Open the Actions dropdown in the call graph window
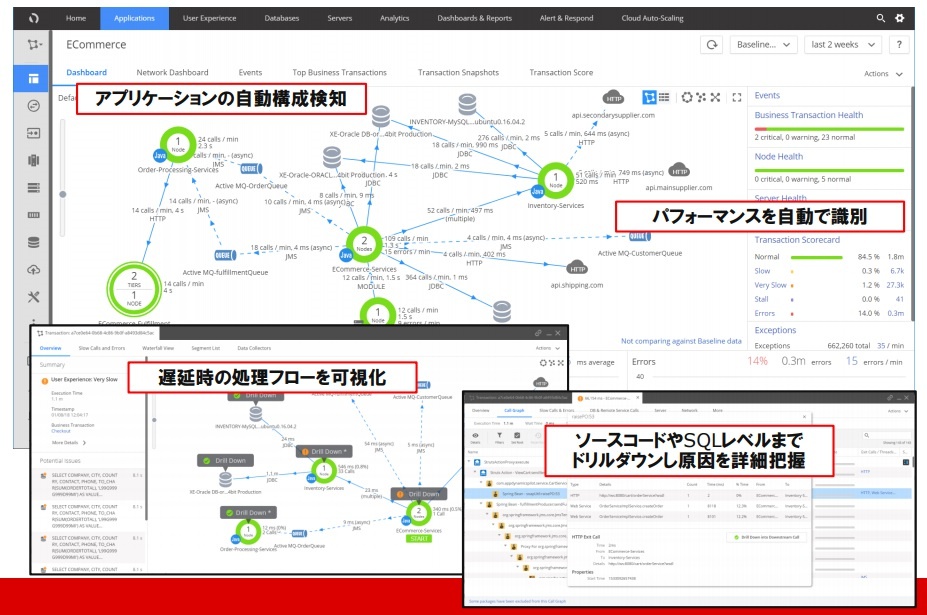The image size is (927, 615). pyautogui.click(x=897, y=411)
